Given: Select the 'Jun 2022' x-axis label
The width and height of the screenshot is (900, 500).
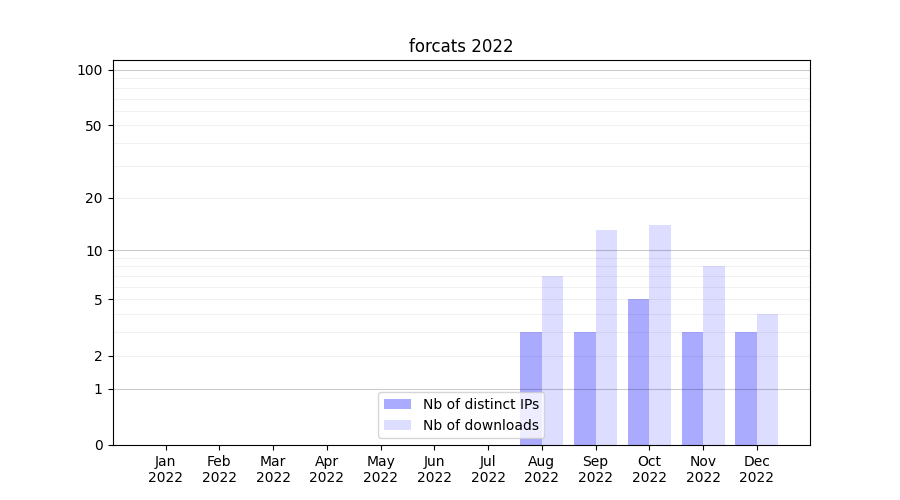Looking at the screenshot, I should click(434, 469).
